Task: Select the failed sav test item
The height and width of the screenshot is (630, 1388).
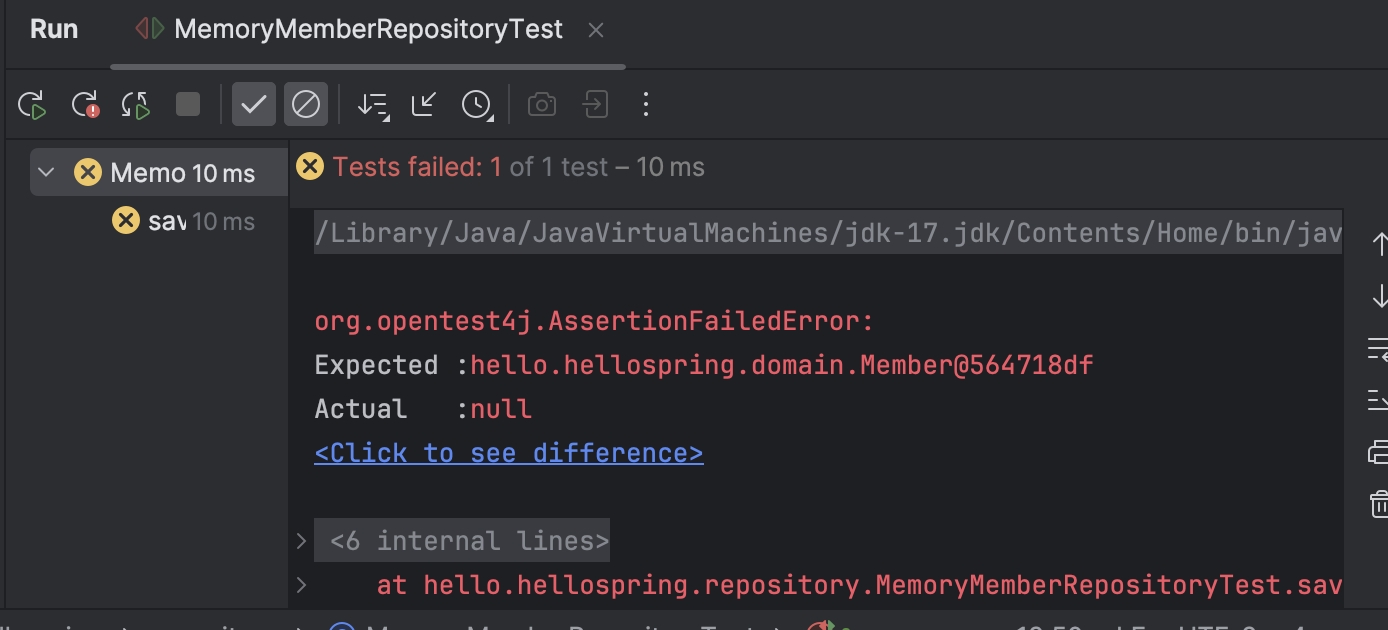Action: pos(166,221)
